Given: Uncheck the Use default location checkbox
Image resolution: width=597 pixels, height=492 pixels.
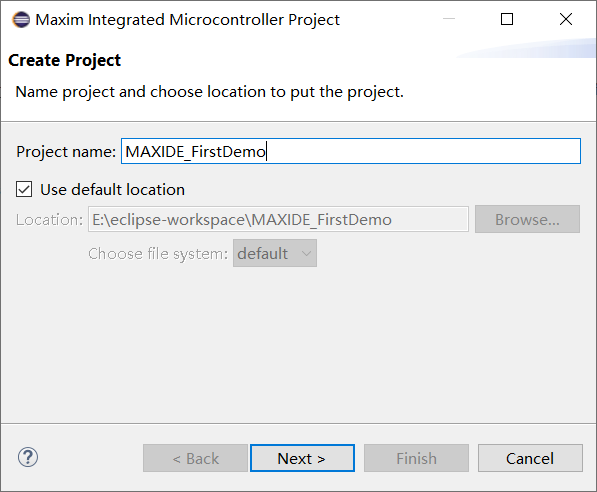Looking at the screenshot, I should pyautogui.click(x=24, y=189).
